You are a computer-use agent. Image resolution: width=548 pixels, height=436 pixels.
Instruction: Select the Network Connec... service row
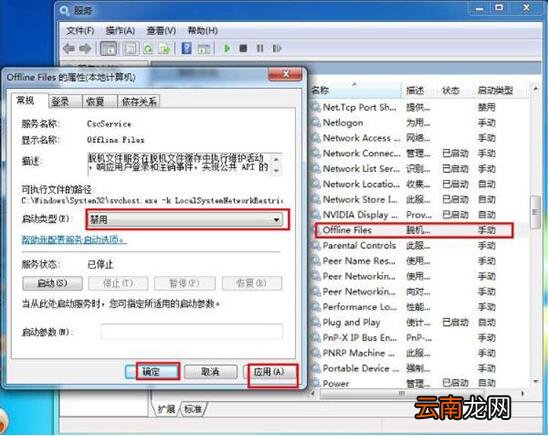(419, 153)
